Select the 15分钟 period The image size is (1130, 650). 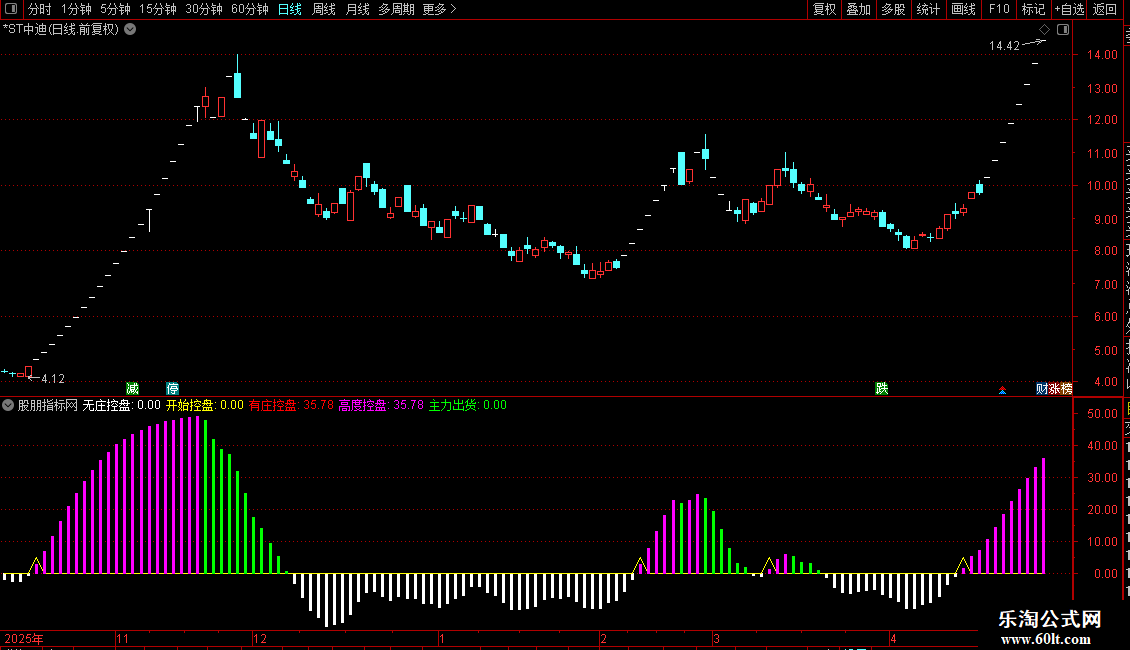click(157, 9)
